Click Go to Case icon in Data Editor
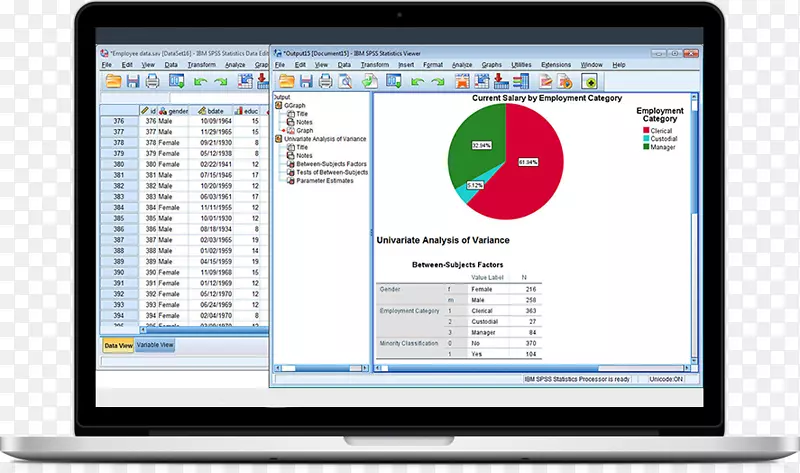The image size is (800, 473). coord(245,81)
